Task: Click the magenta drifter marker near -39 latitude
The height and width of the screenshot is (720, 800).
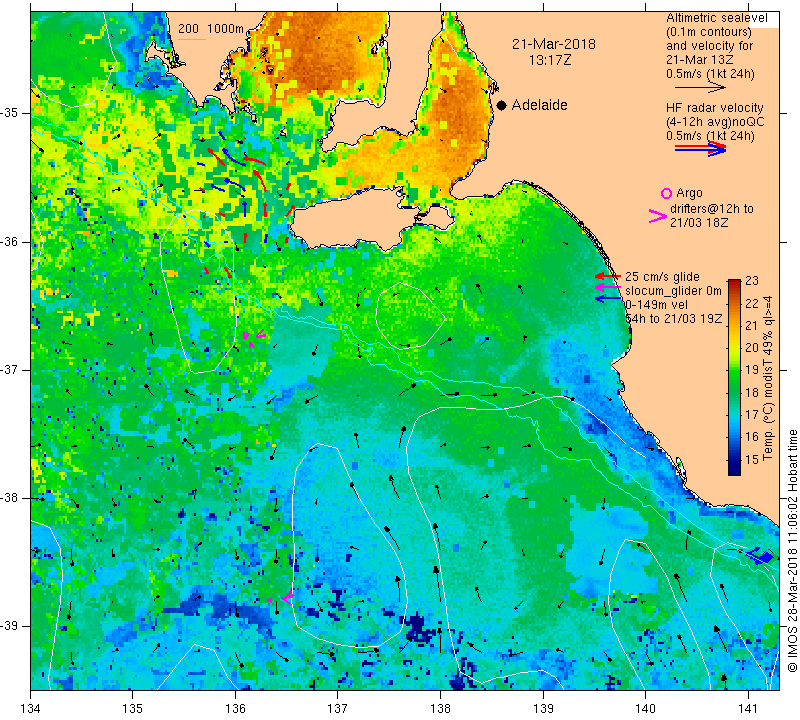Action: click(x=282, y=597)
